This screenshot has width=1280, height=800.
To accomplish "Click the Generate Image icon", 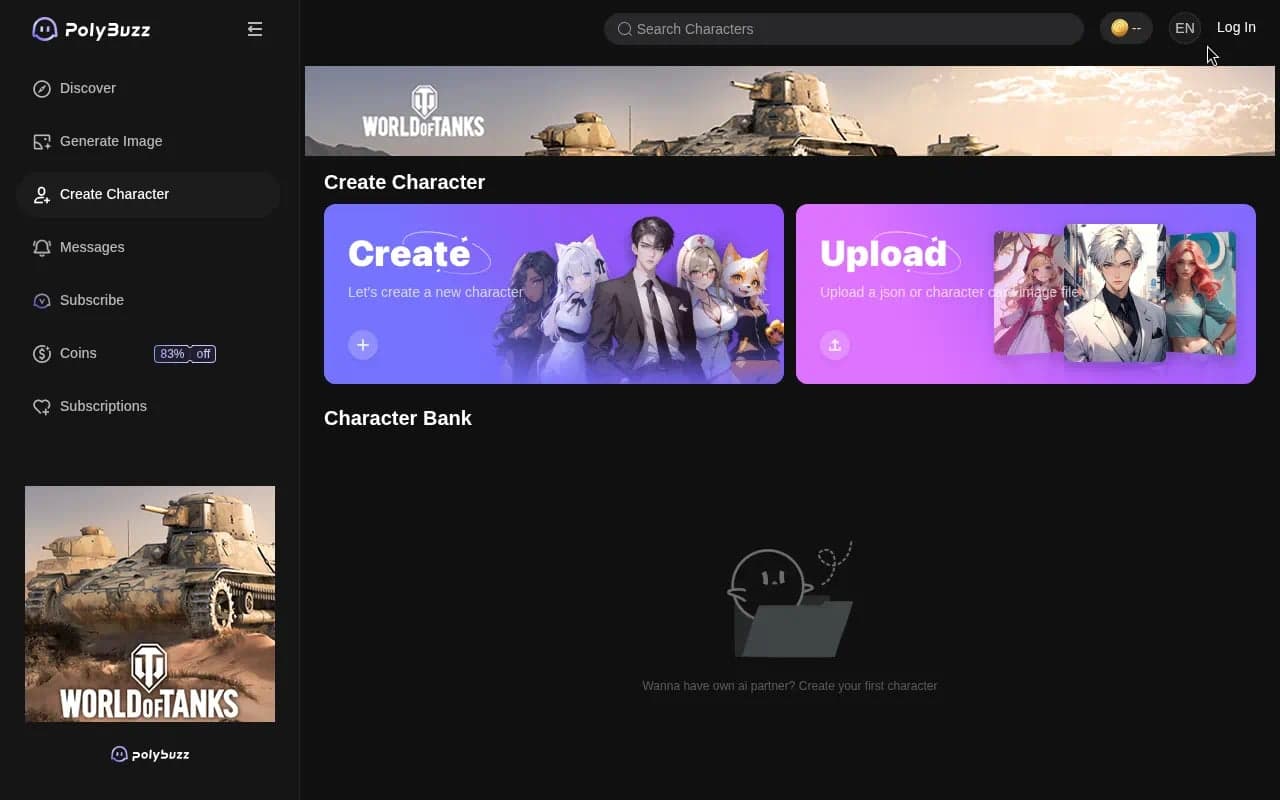I will pyautogui.click(x=42, y=141).
